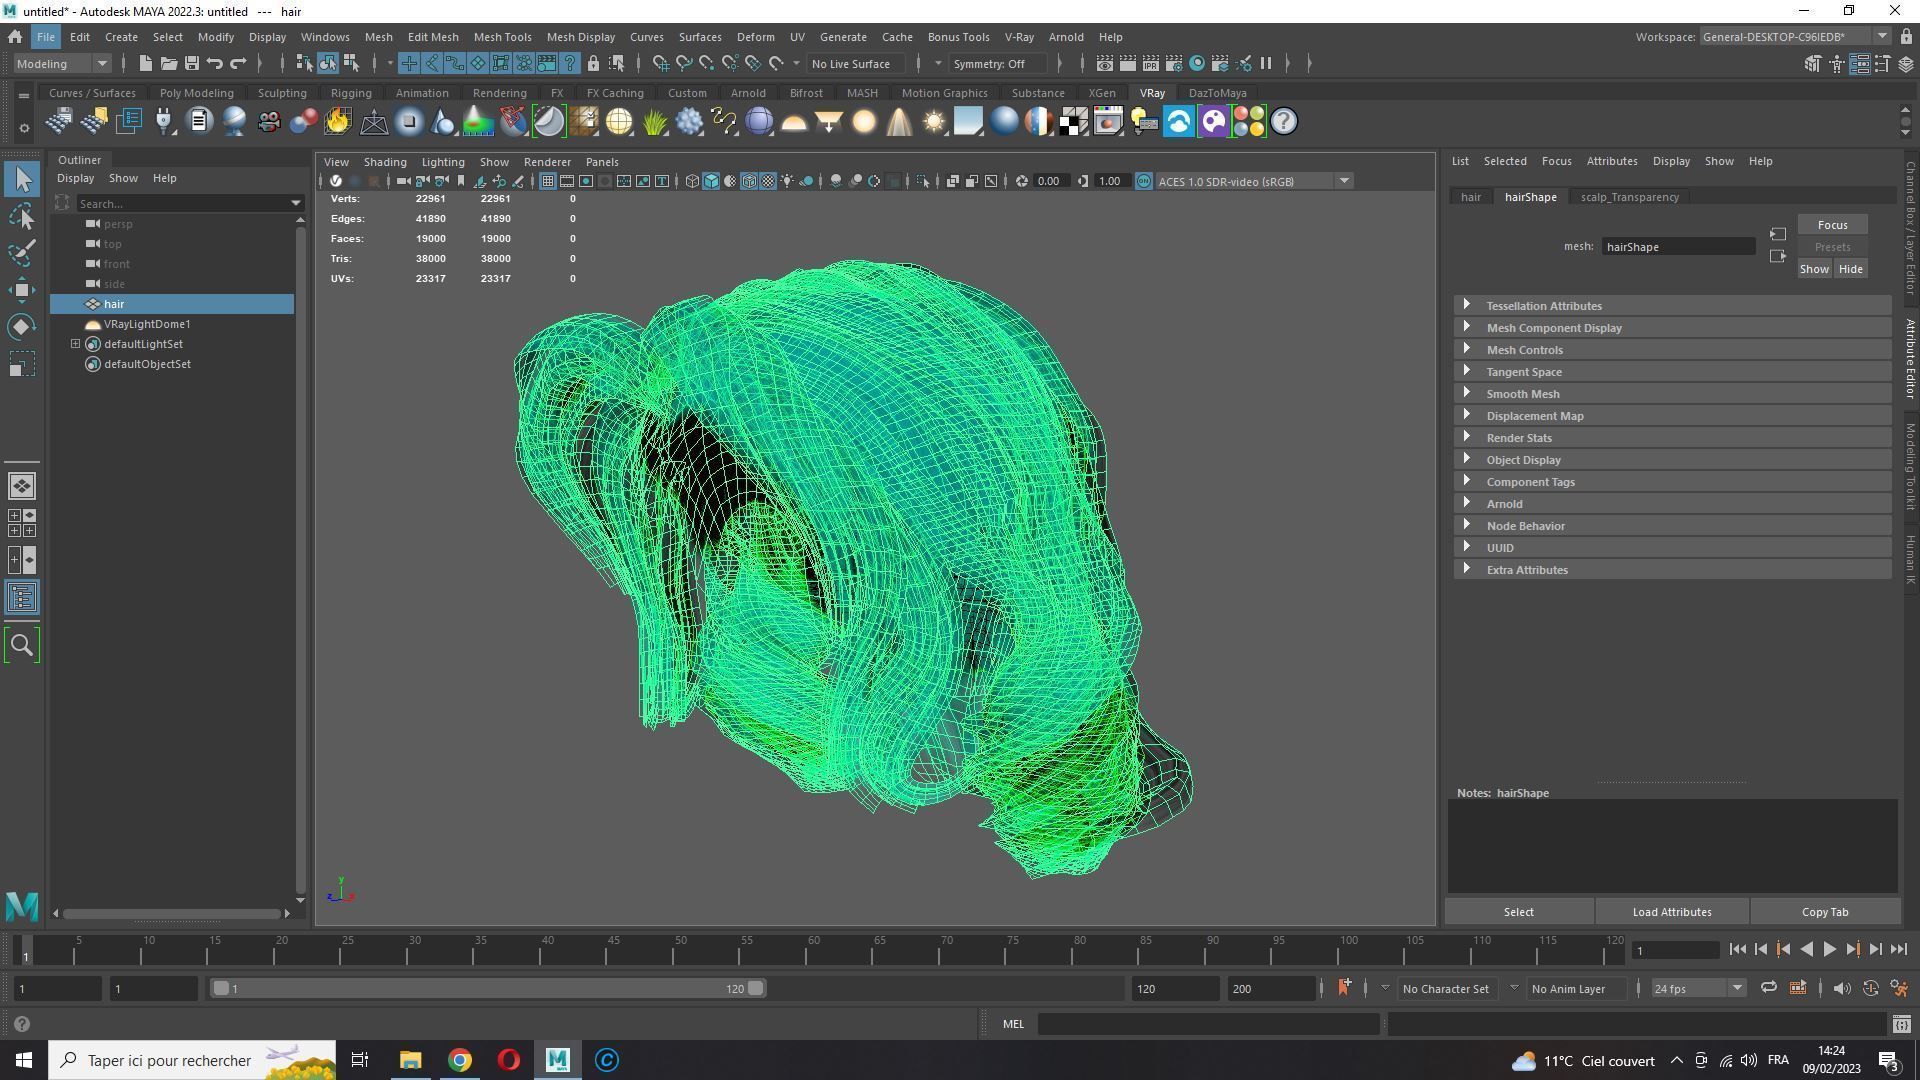Click the V-Ray fur grass shelf icon
Image resolution: width=1920 pixels, height=1080 pixels.
click(x=654, y=122)
